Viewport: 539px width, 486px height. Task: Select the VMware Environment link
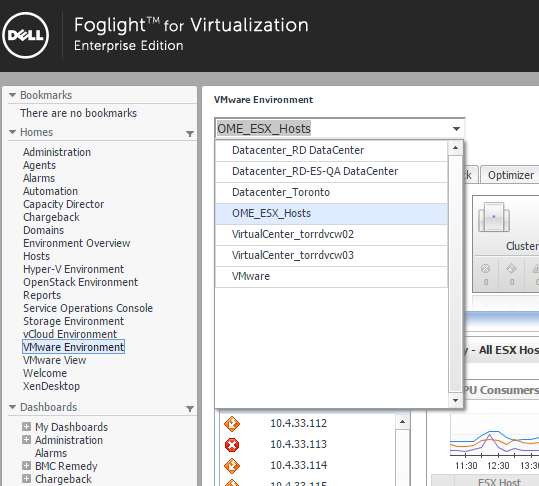click(74, 347)
